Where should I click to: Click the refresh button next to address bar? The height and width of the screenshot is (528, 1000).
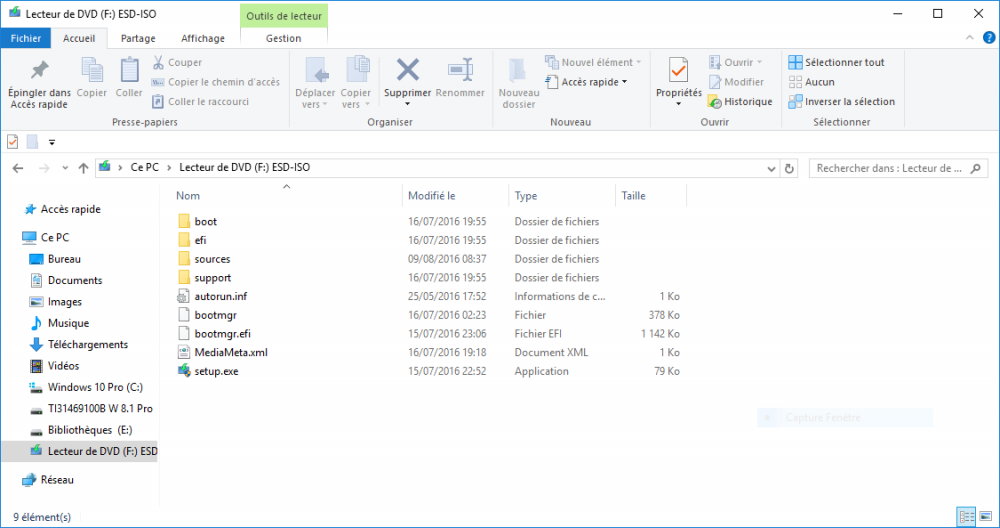(x=790, y=168)
